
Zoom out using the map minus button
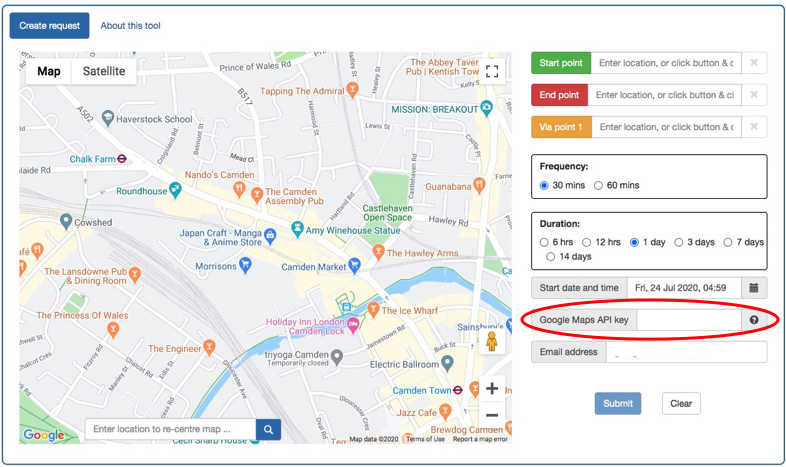pyautogui.click(x=491, y=415)
